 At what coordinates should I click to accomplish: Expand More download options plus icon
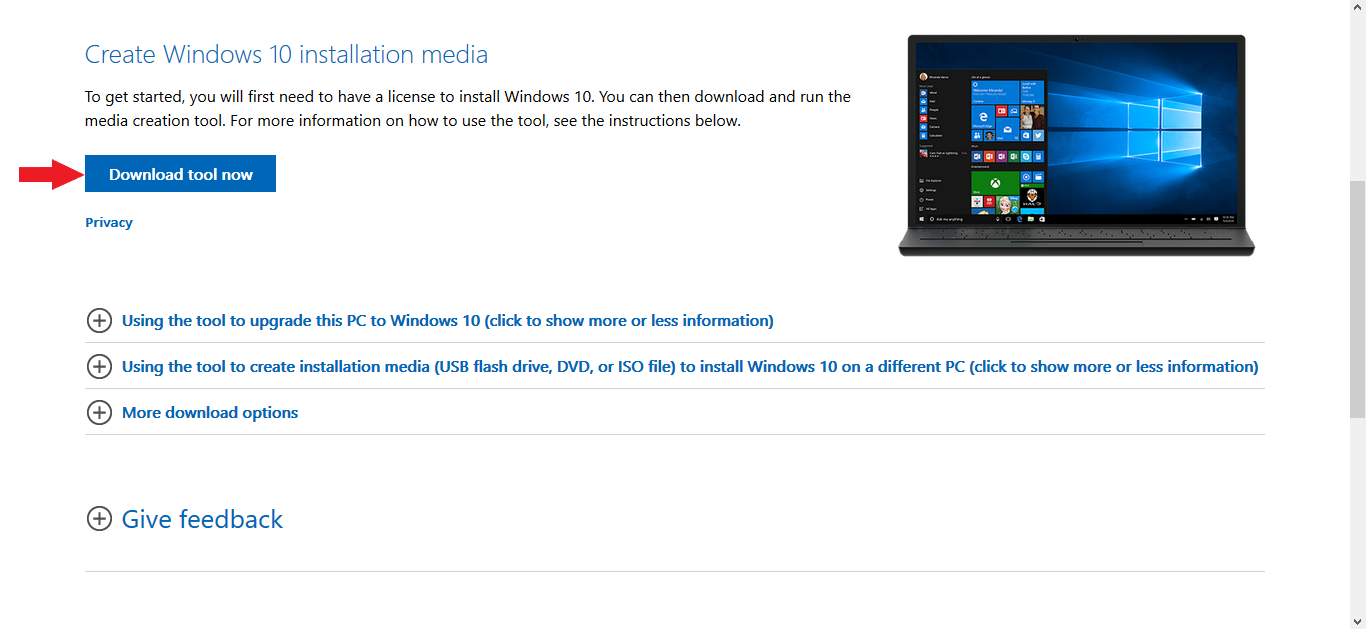[99, 413]
